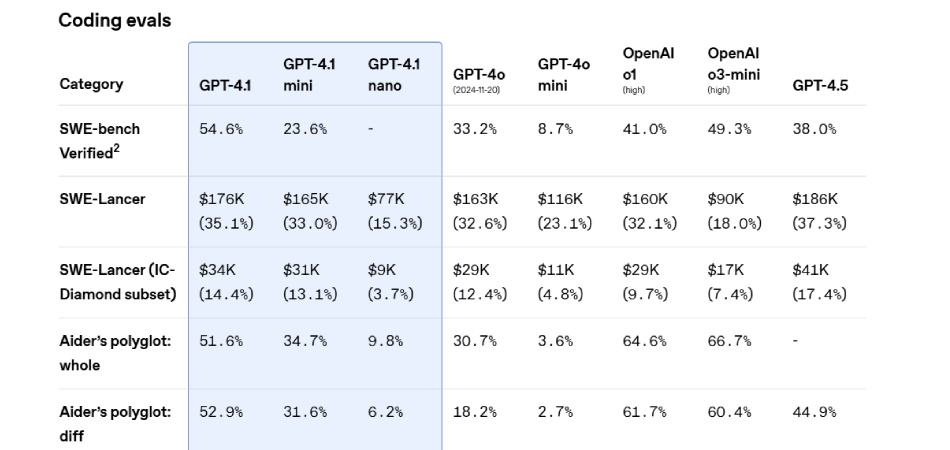Select the GPT-4.1 column header
This screenshot has height=450, width=950.
(225, 85)
